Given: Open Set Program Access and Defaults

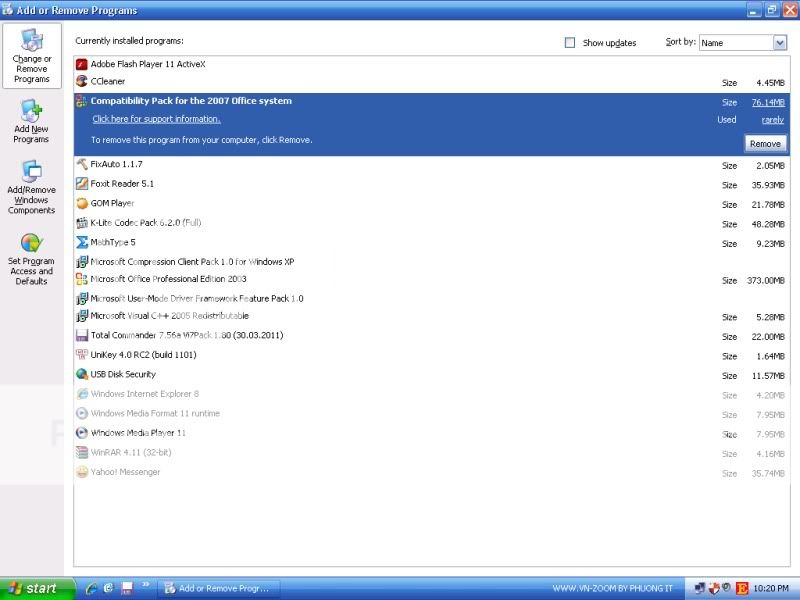Looking at the screenshot, I should click(x=32, y=259).
